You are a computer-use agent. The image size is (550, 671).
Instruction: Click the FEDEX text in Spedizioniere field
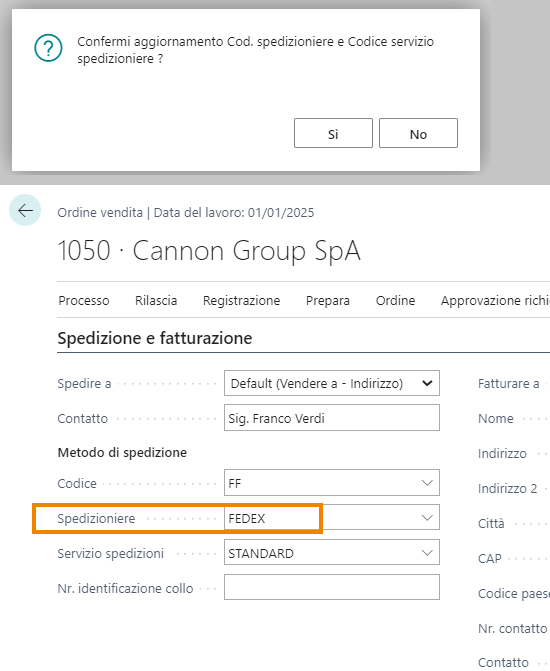[247, 518]
